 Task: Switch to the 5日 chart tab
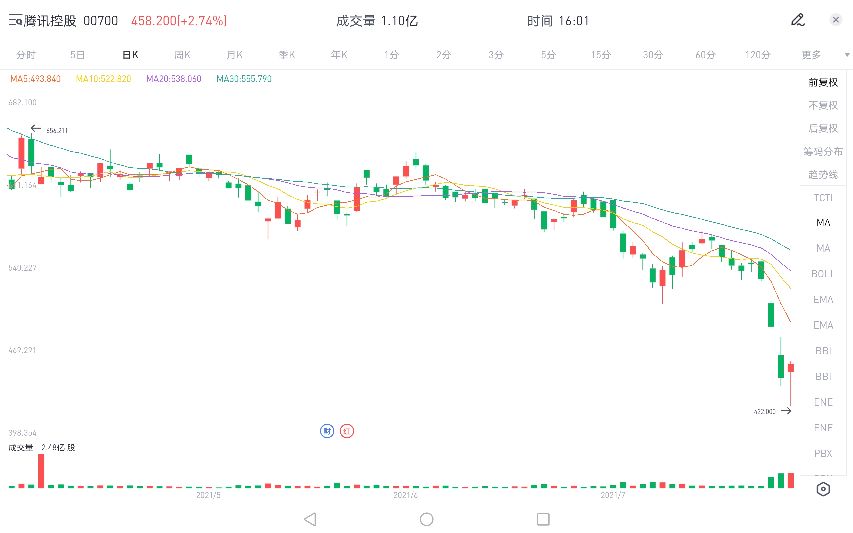(x=77, y=55)
